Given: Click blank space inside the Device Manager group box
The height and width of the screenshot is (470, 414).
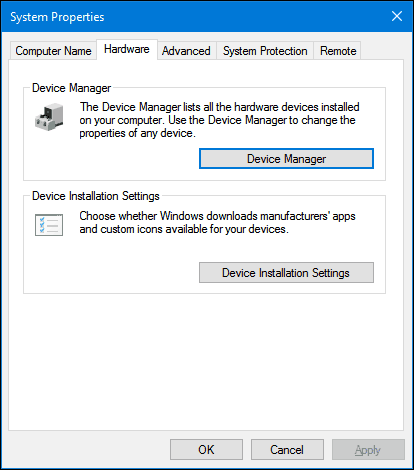Looking at the screenshot, I should click(110, 160).
